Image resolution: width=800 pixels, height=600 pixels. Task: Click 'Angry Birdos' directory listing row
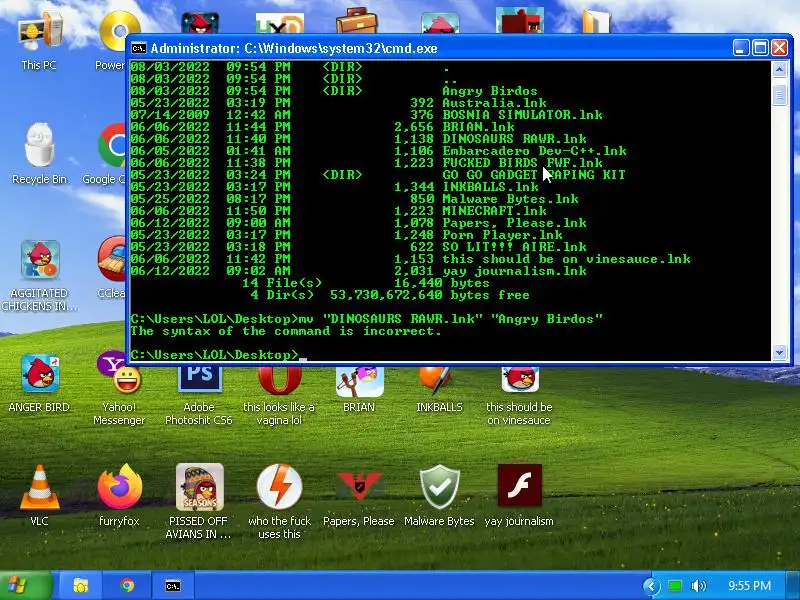click(334, 91)
